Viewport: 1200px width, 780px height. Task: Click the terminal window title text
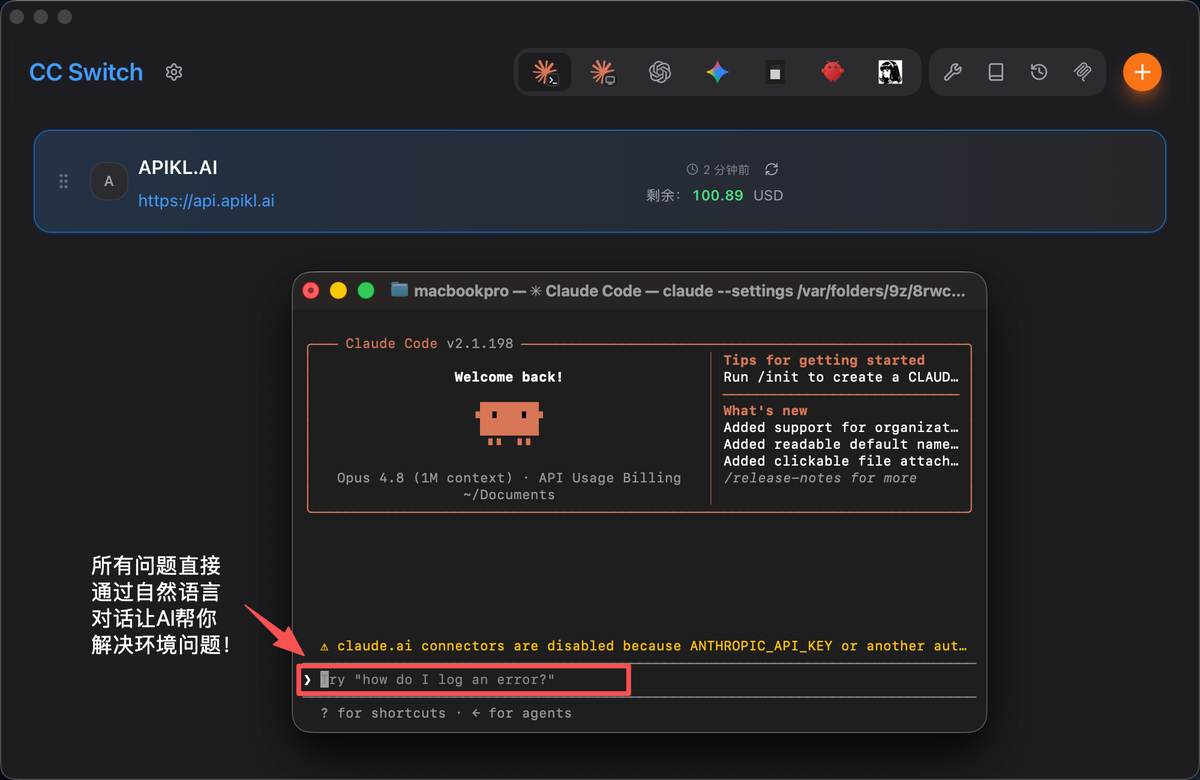tap(690, 290)
